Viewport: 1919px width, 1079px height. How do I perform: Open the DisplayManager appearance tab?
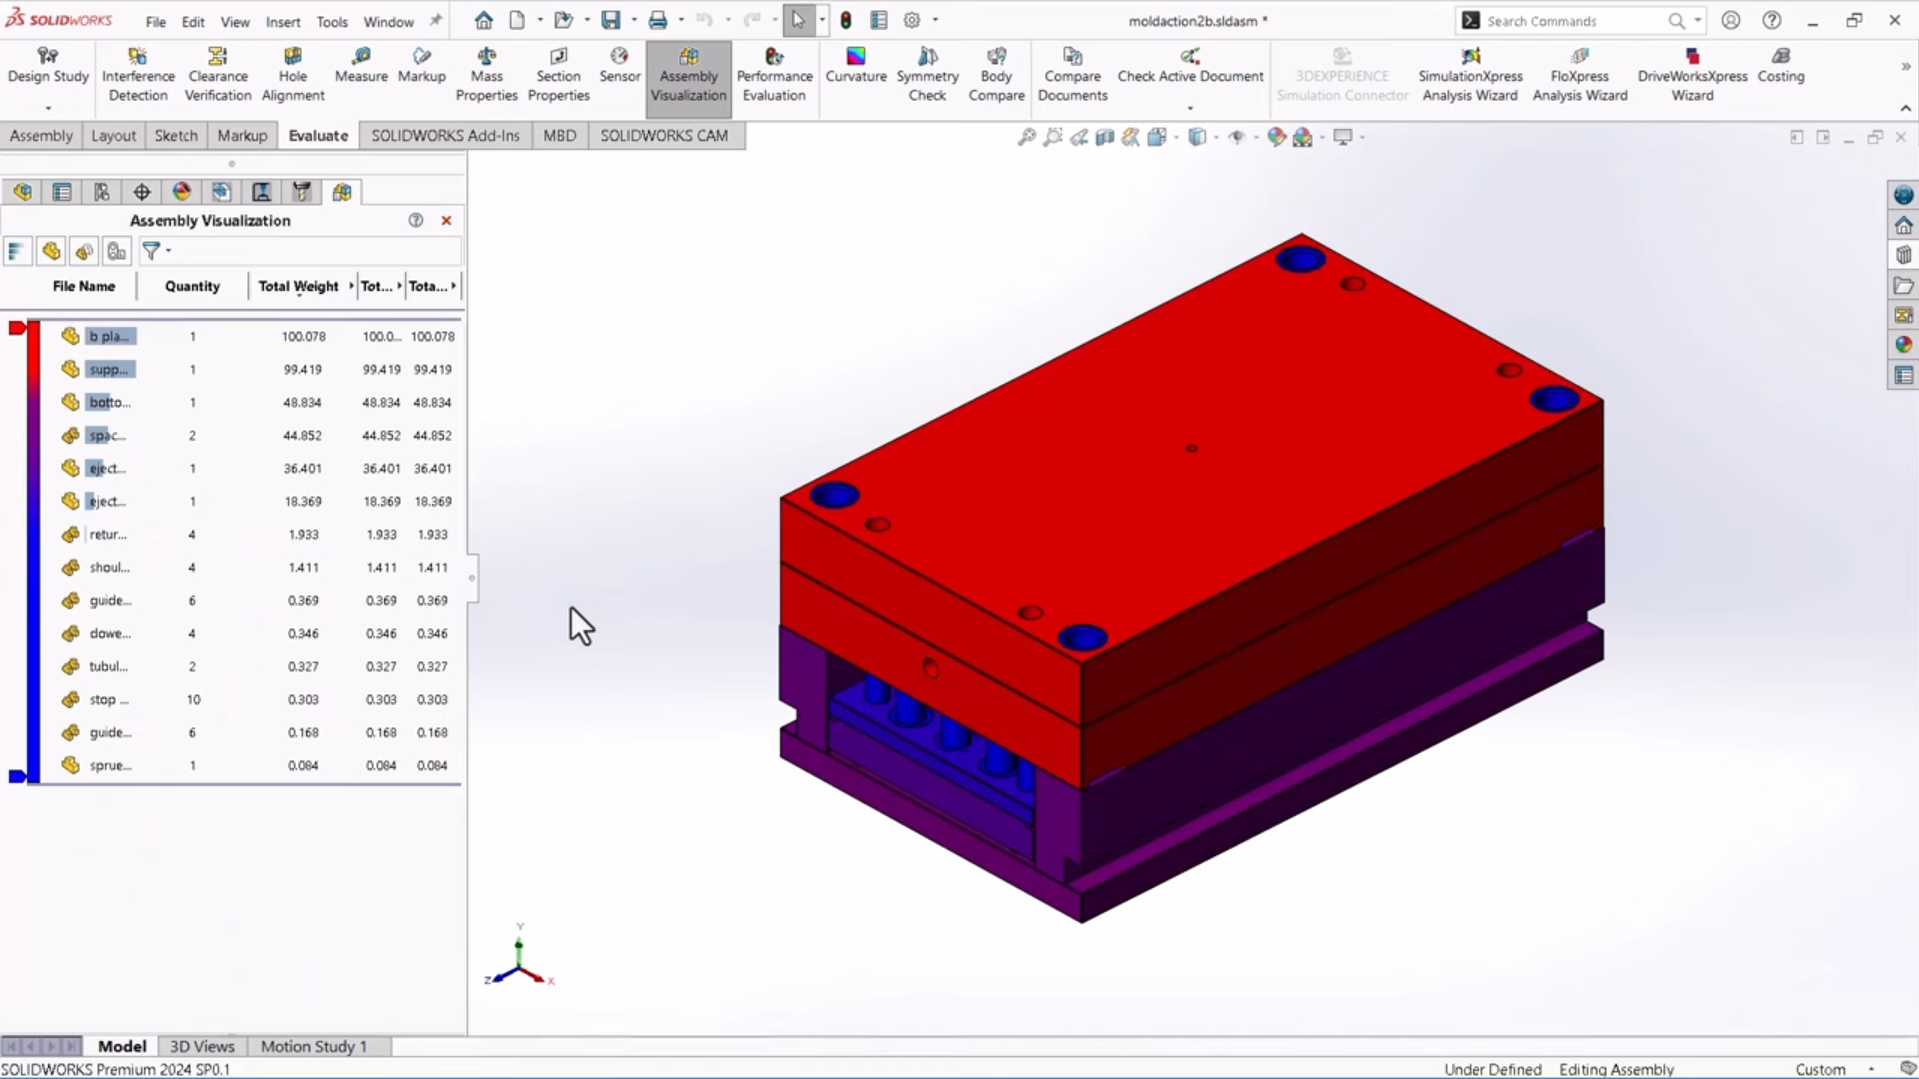pyautogui.click(x=182, y=192)
